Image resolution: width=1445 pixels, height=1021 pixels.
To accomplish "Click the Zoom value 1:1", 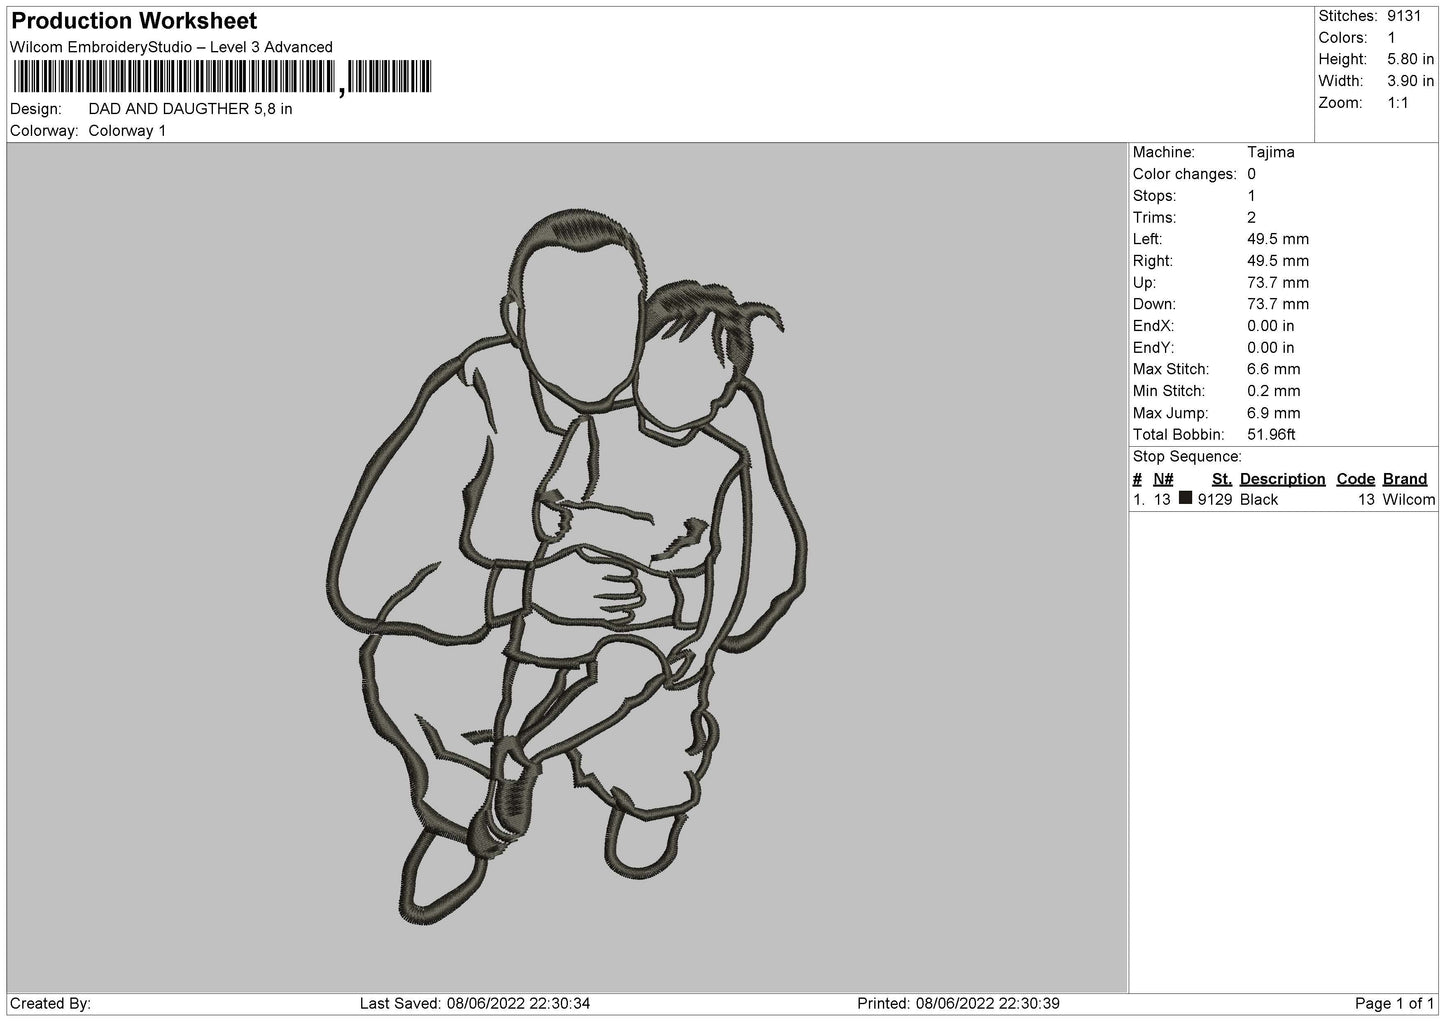I will coord(1397,104).
